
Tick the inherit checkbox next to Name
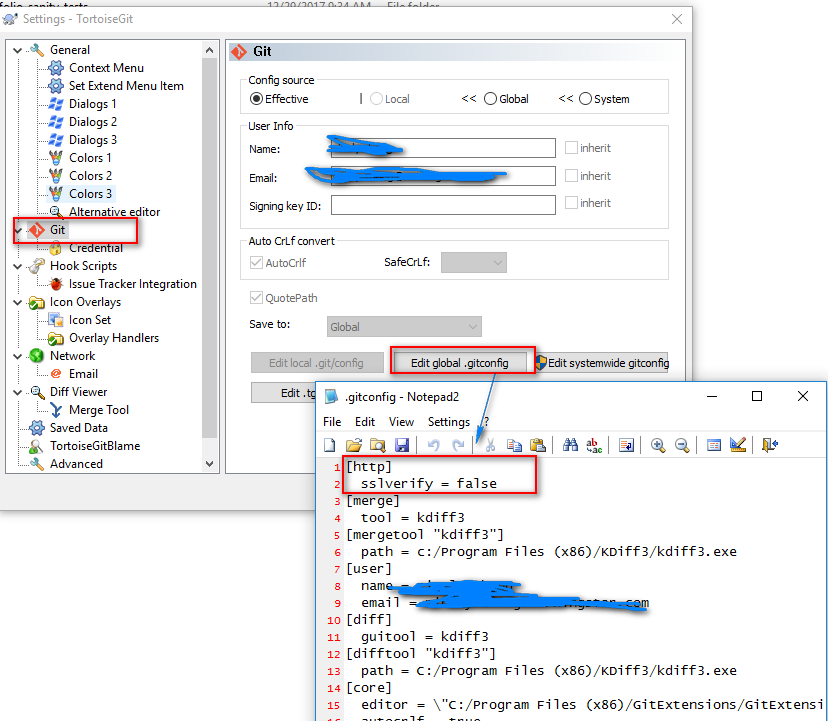click(x=571, y=147)
